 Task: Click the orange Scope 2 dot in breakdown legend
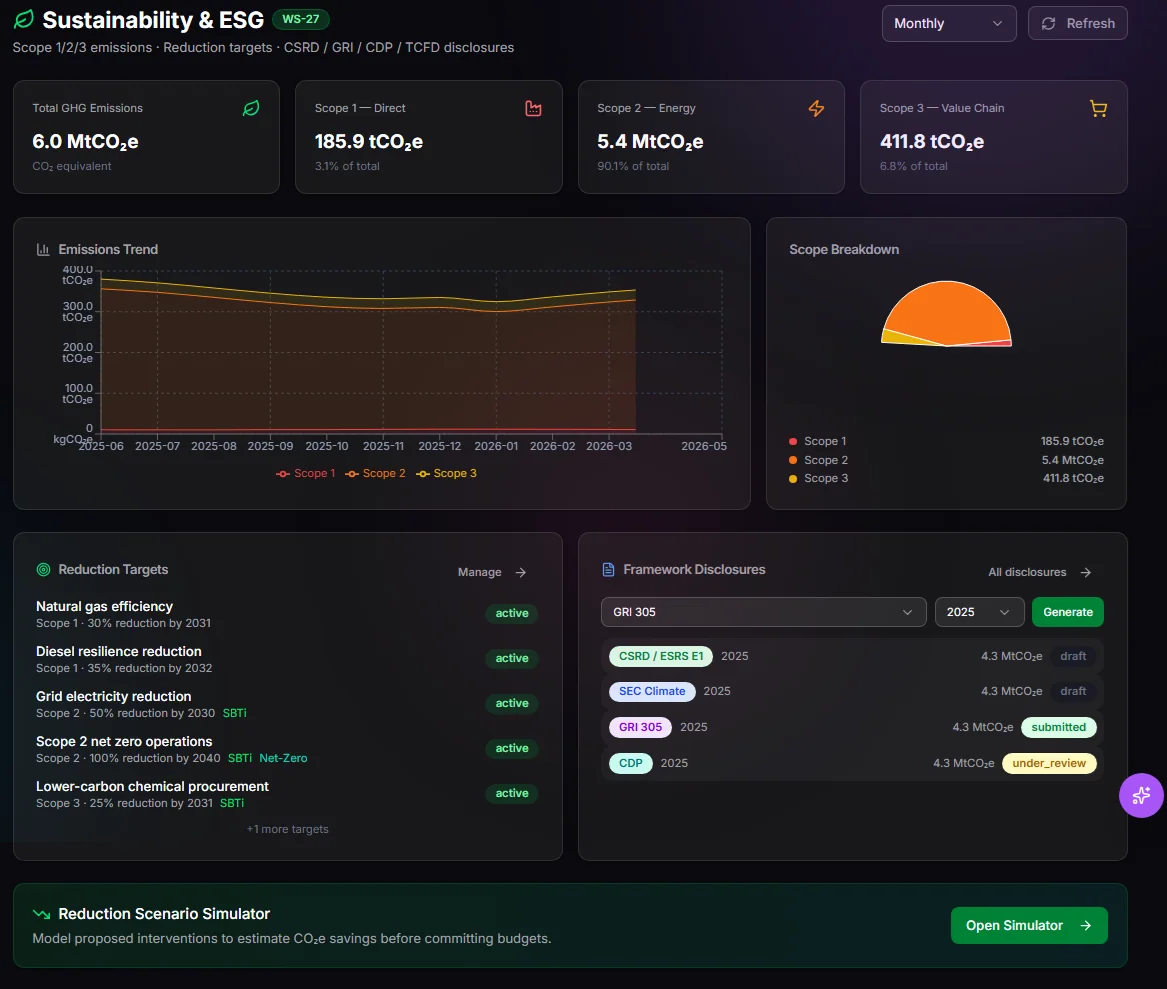793,460
